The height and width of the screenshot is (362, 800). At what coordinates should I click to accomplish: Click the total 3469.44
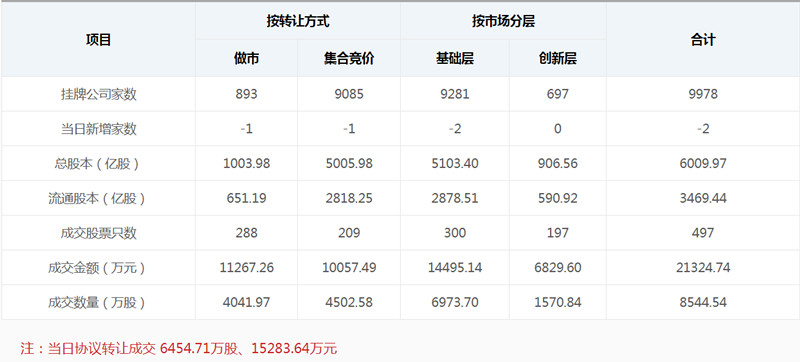703,198
